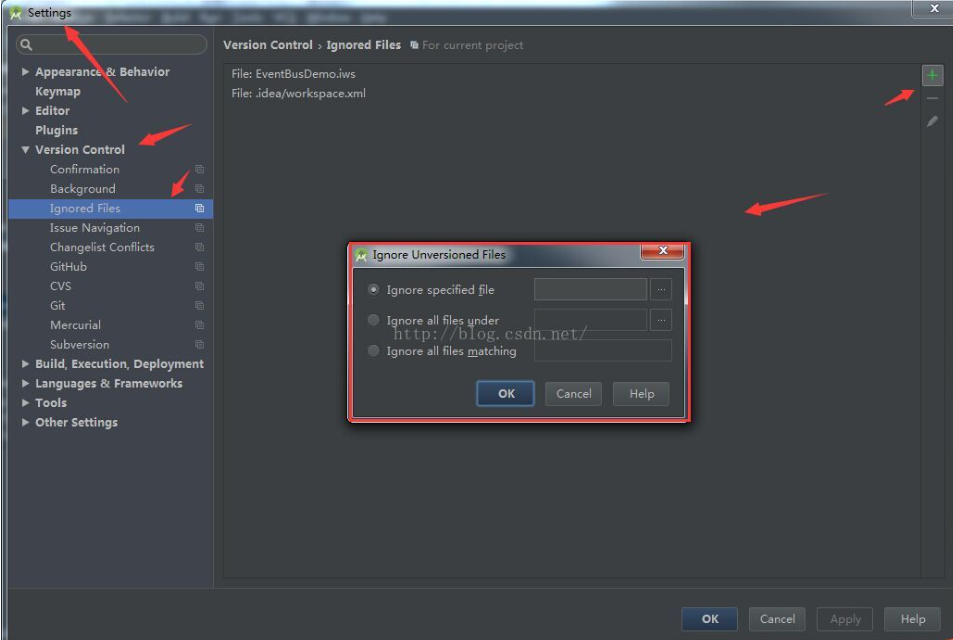Open Git version control settings

pos(57,305)
